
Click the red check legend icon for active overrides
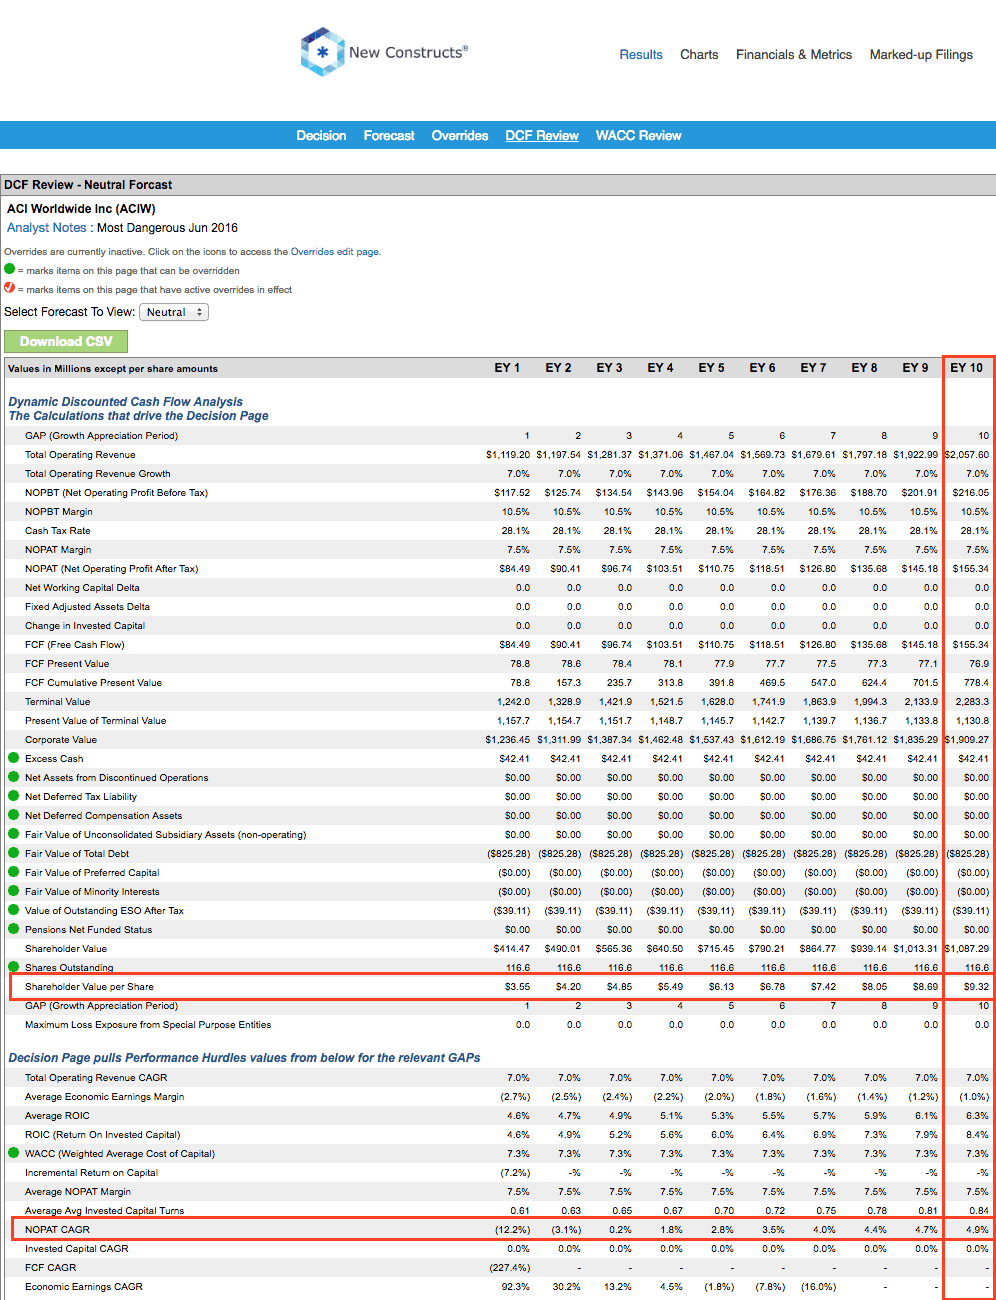point(10,288)
